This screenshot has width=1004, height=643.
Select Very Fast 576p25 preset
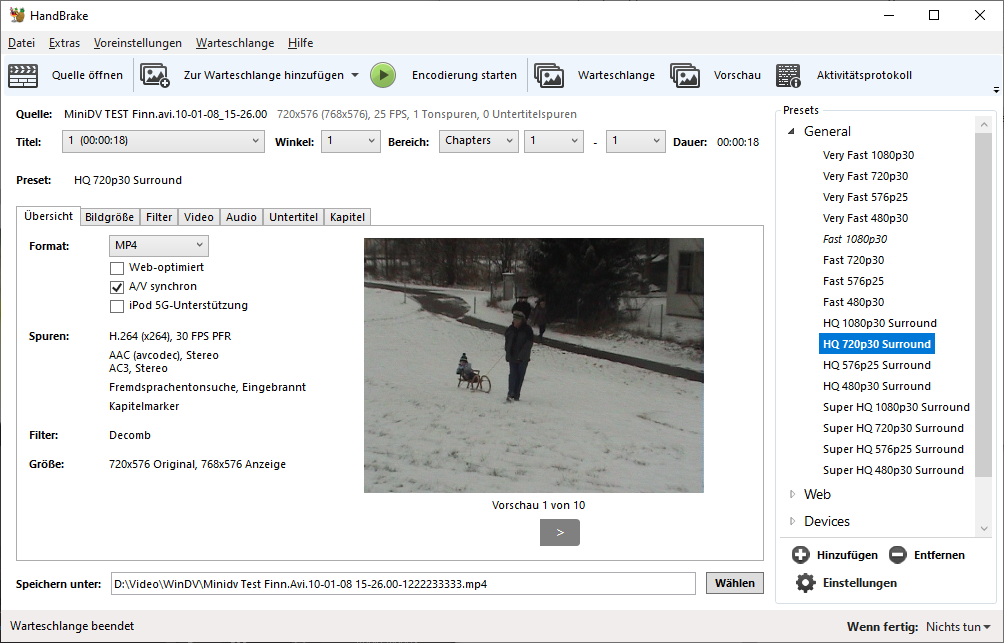click(x=865, y=197)
